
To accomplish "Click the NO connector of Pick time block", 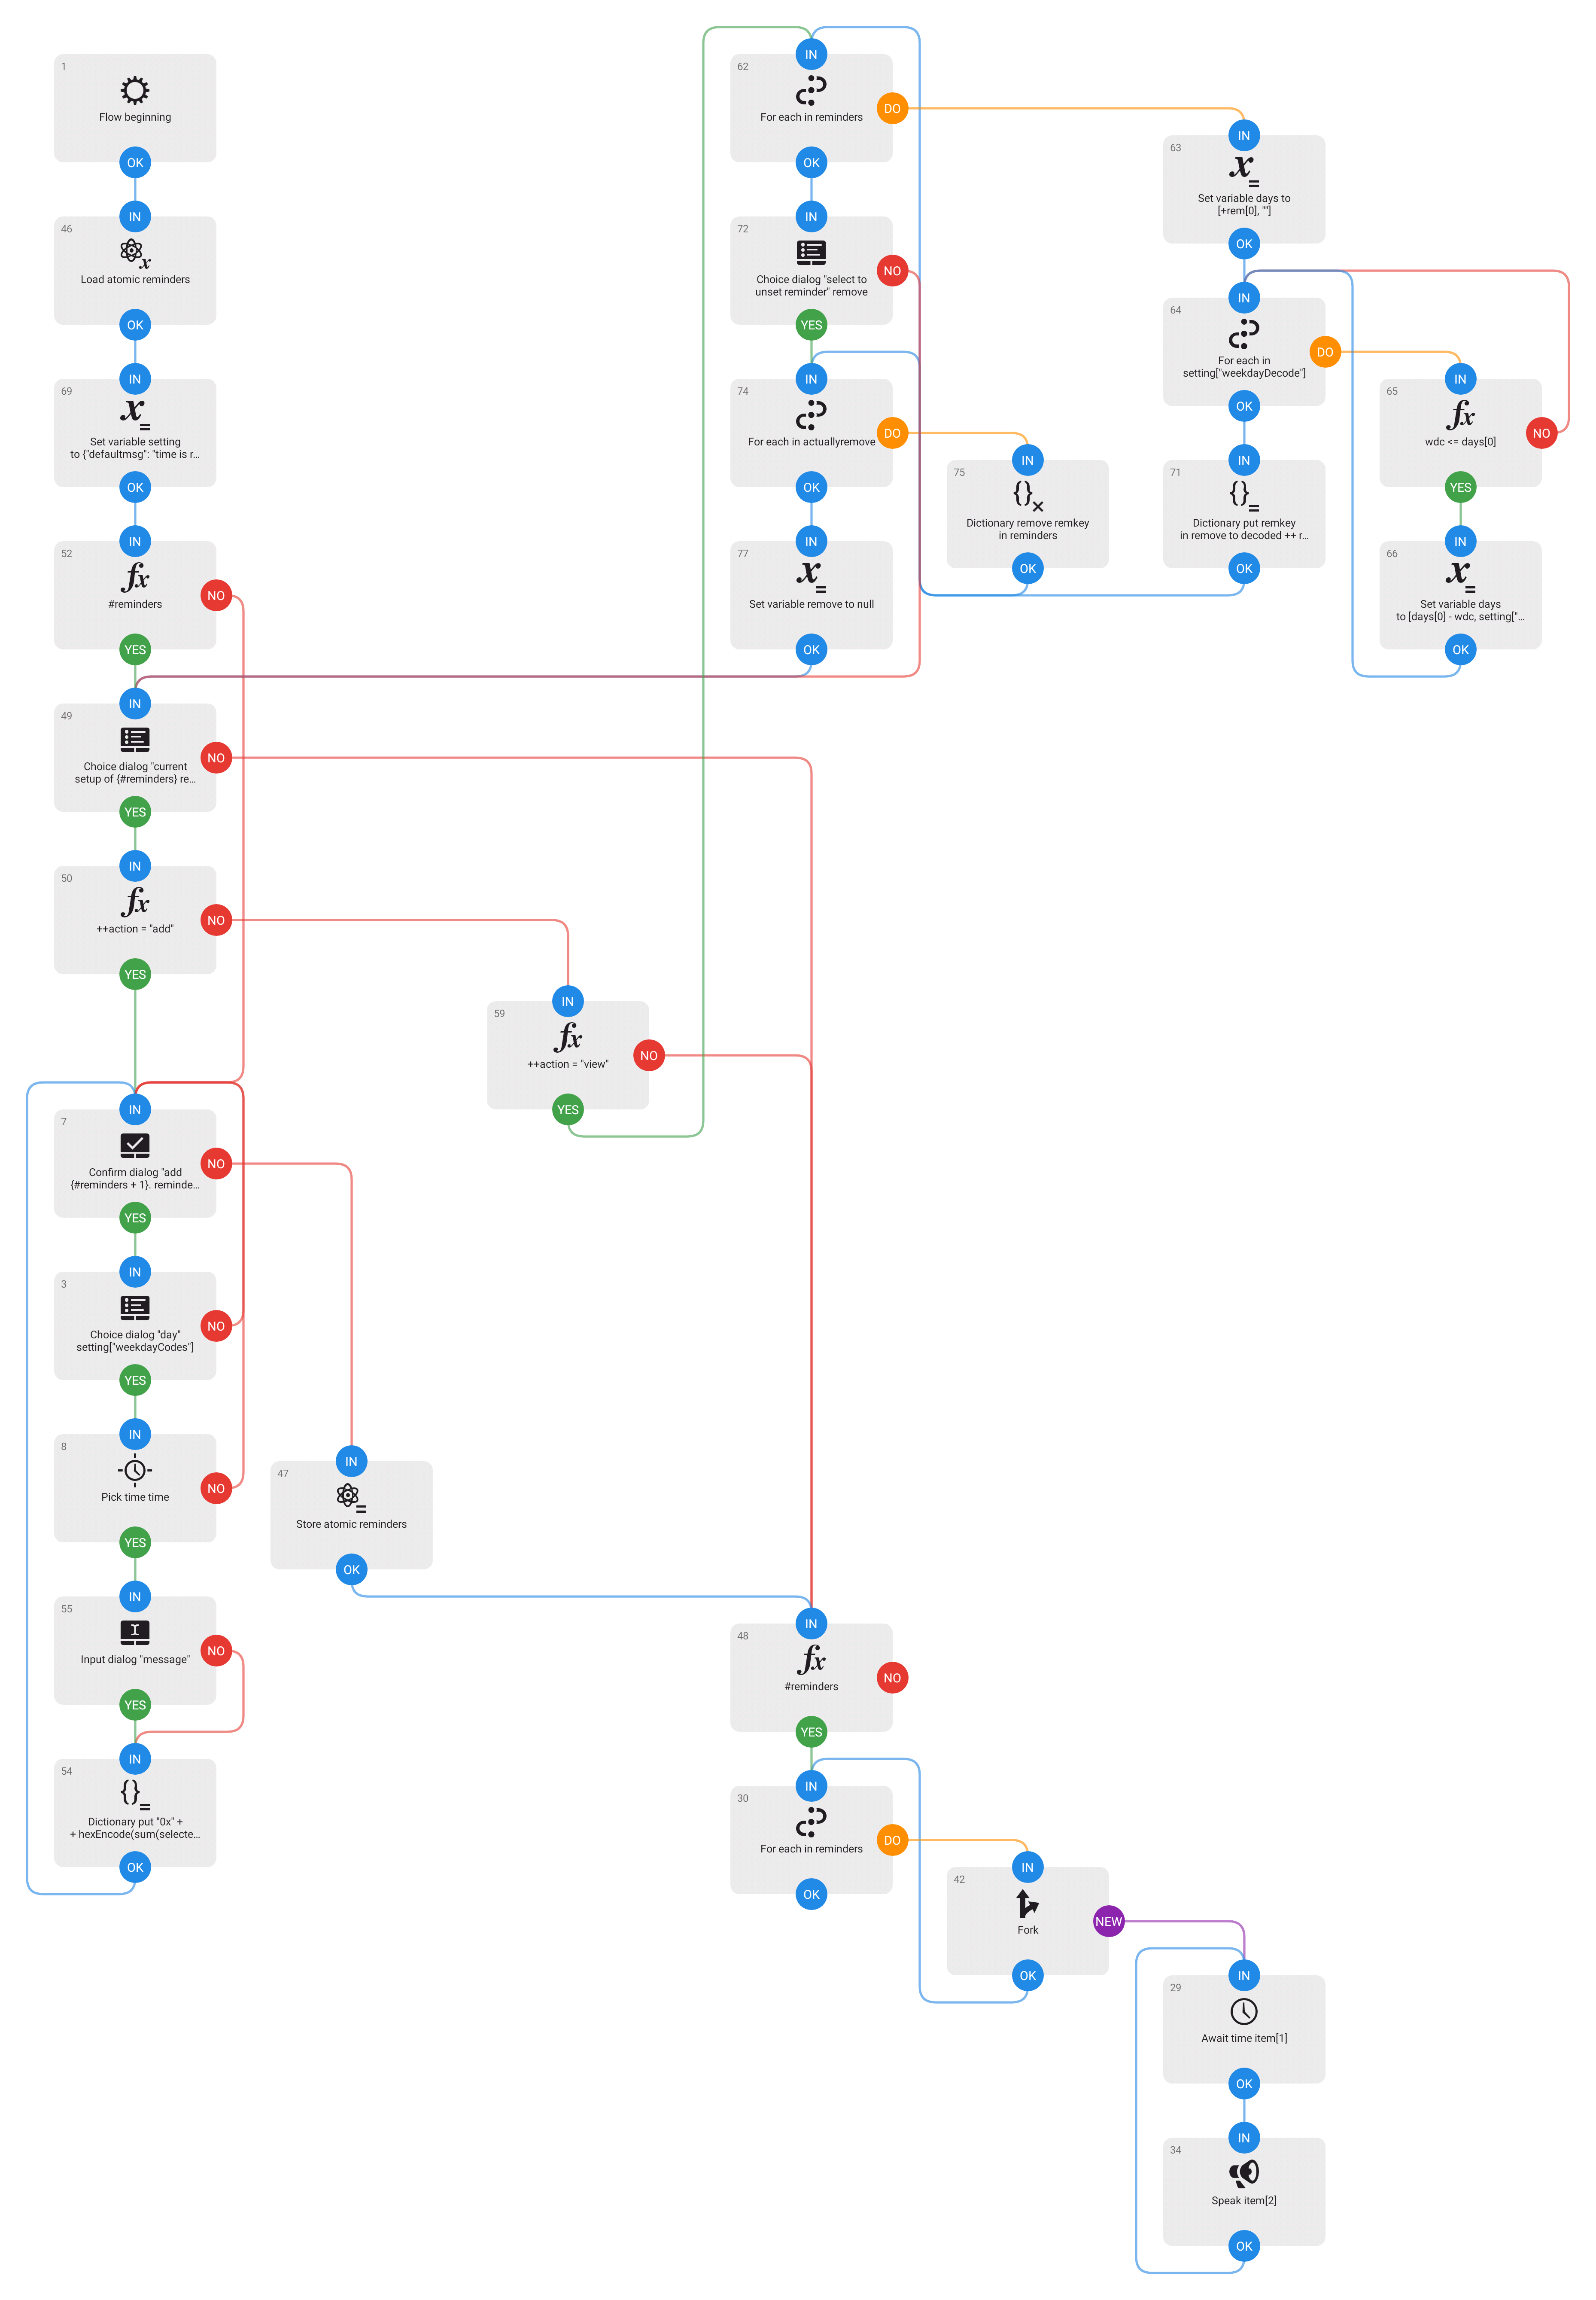I will [216, 1488].
